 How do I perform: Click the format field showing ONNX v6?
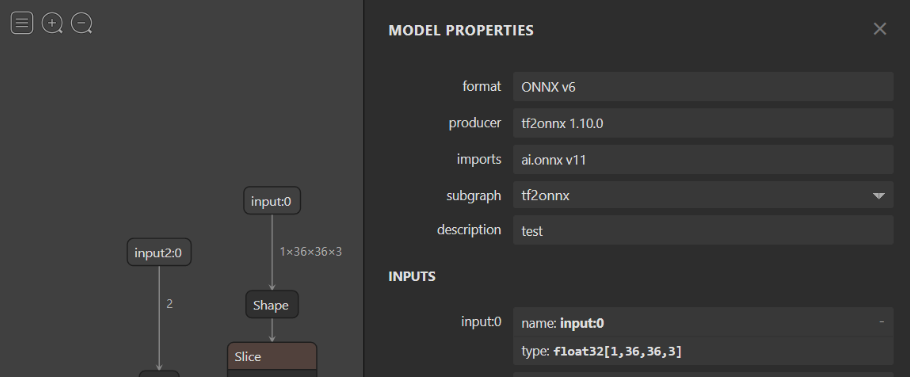pos(703,86)
